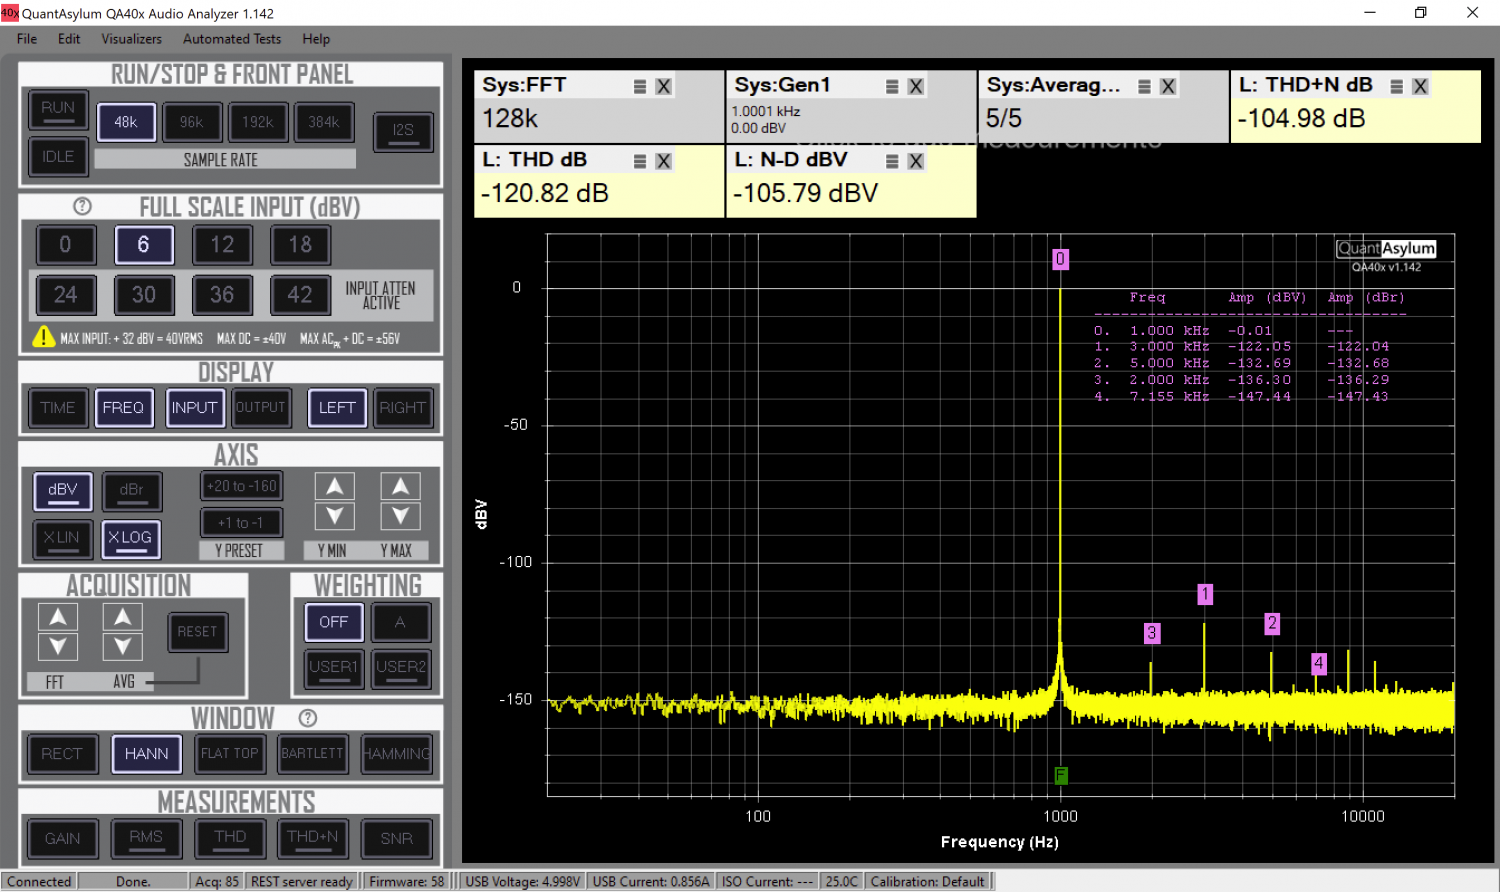Close the Sys:Gen1 tile

point(915,87)
